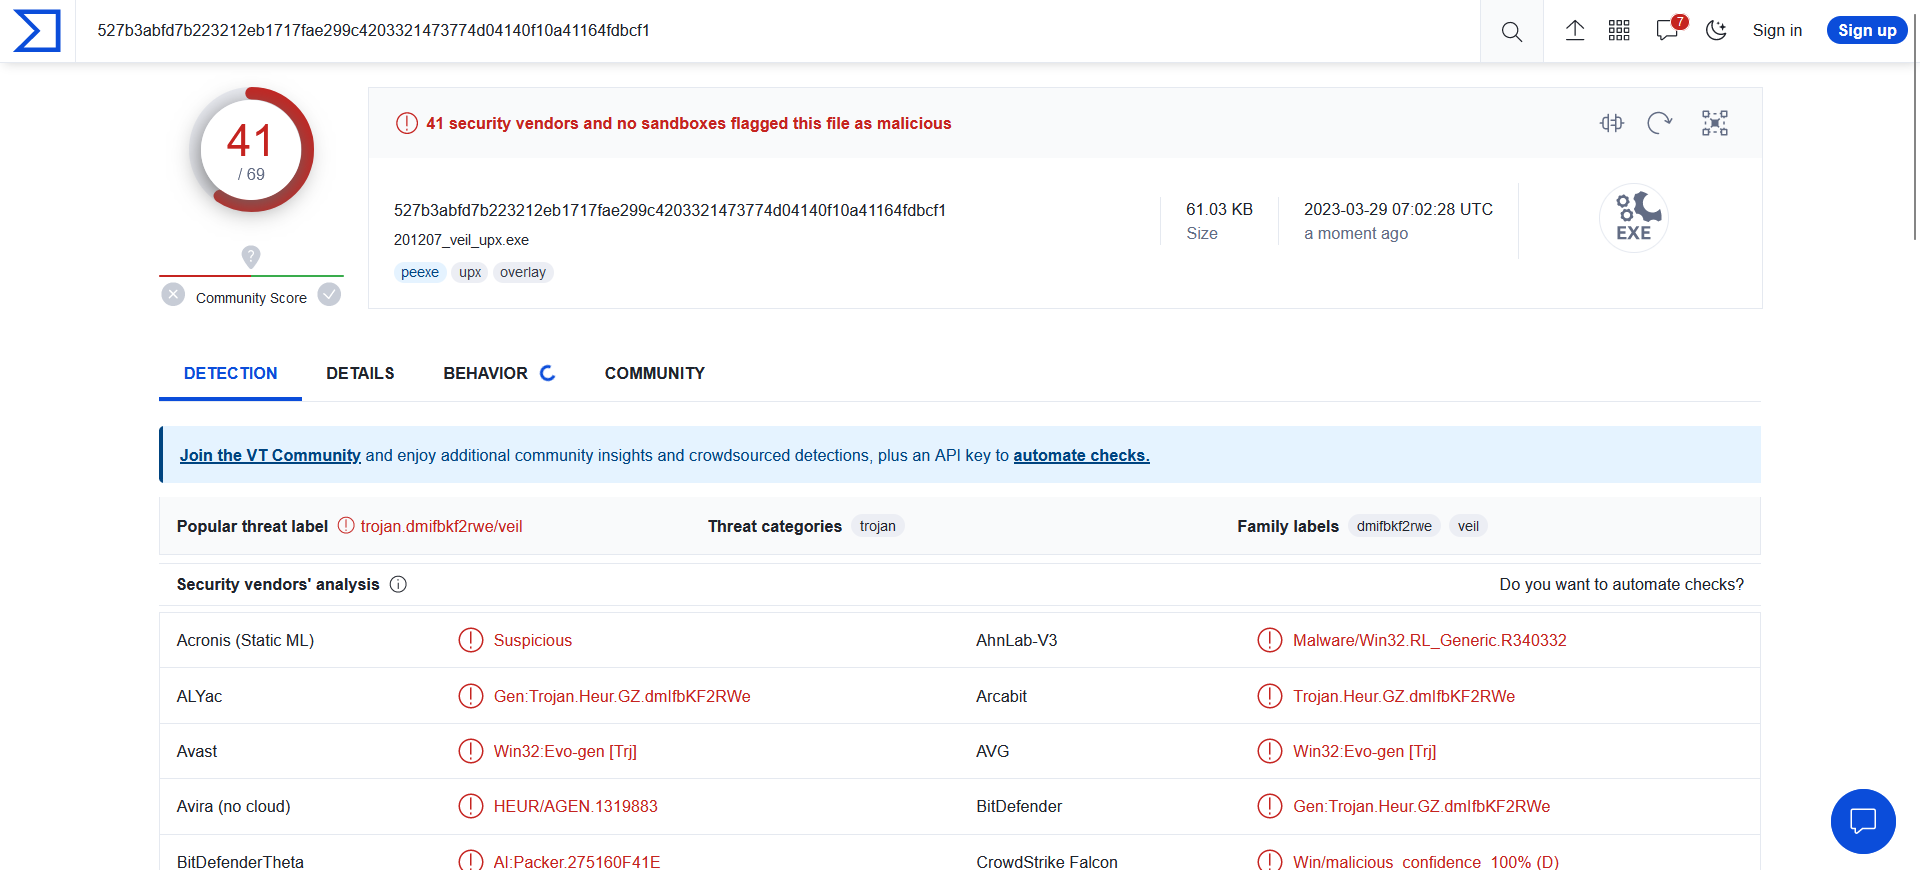
Task: Click the ALYac detection alert icon
Action: point(470,696)
